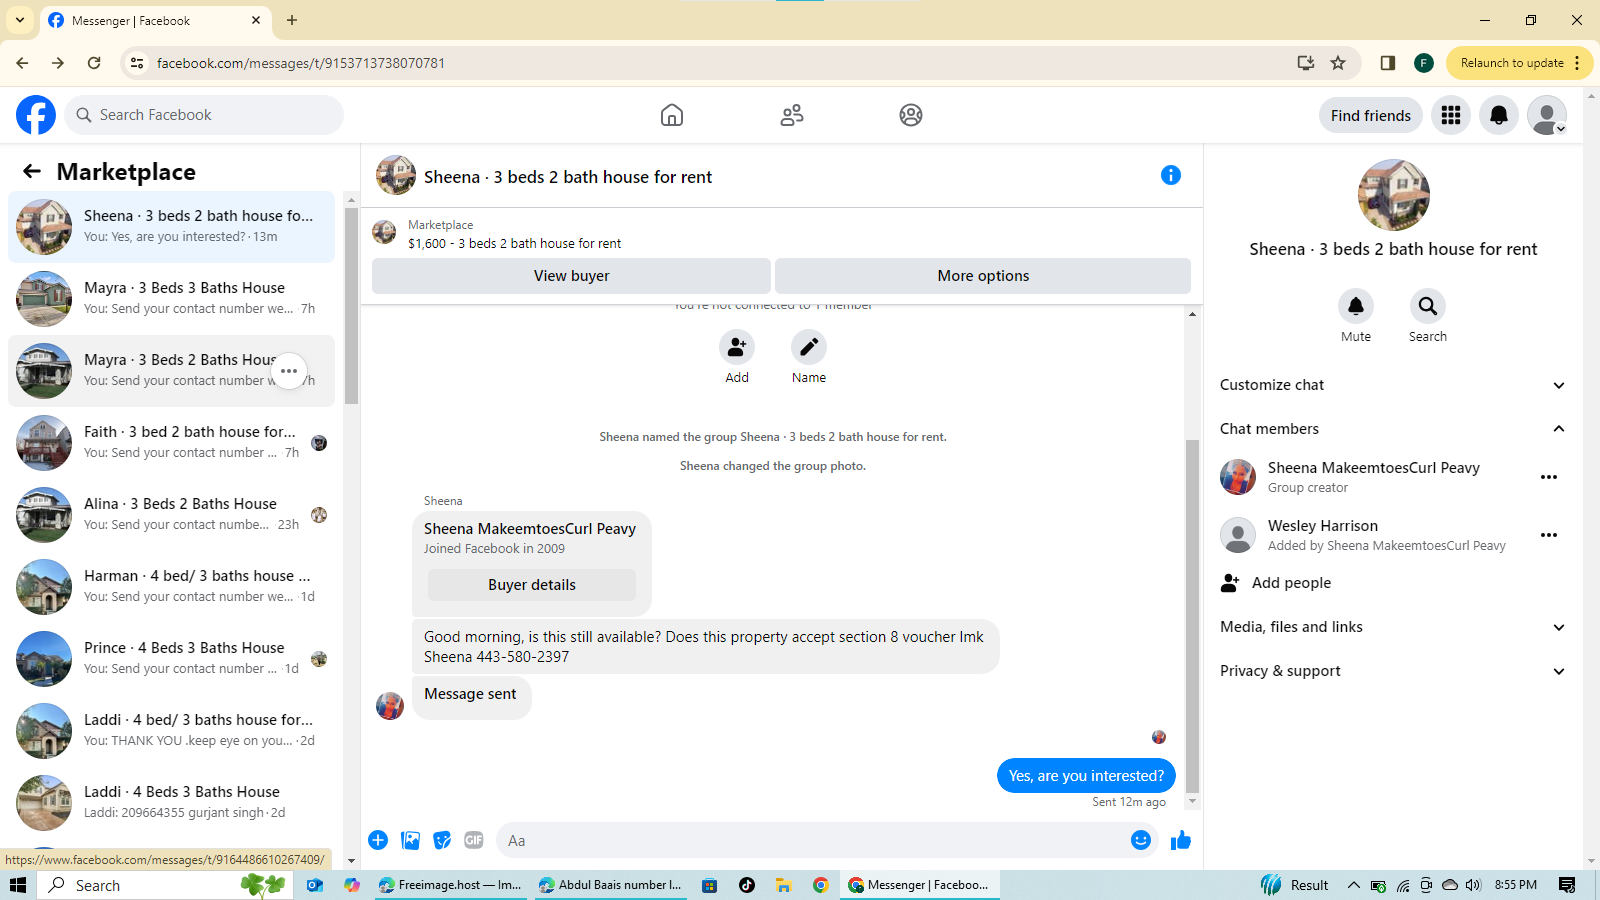
Task: Open the Faith 3 bed 2 bath conversation
Action: 172,443
